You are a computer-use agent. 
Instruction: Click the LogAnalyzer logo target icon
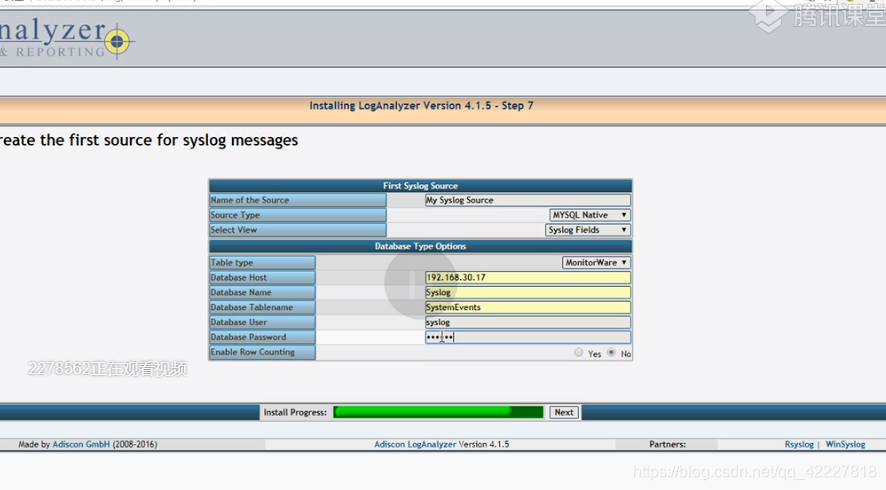coord(117,41)
